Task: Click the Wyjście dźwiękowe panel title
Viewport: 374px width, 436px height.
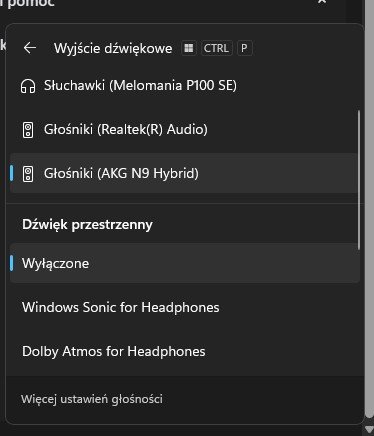Action: [113, 49]
